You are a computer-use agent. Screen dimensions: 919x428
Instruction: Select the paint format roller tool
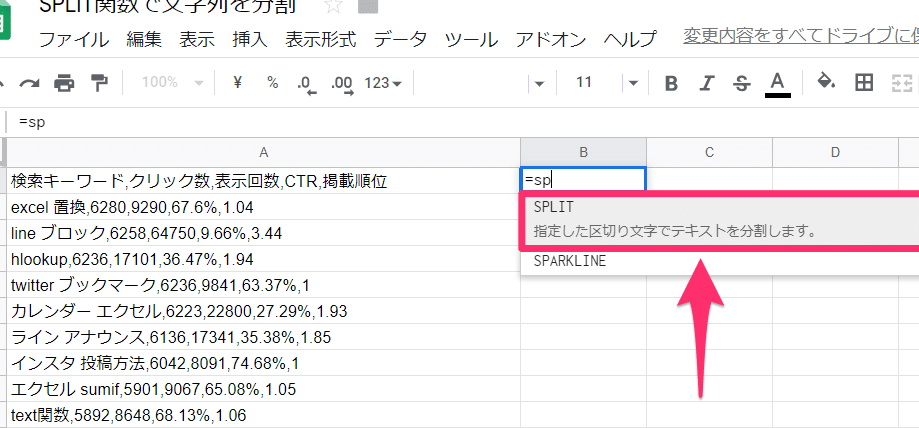point(99,83)
